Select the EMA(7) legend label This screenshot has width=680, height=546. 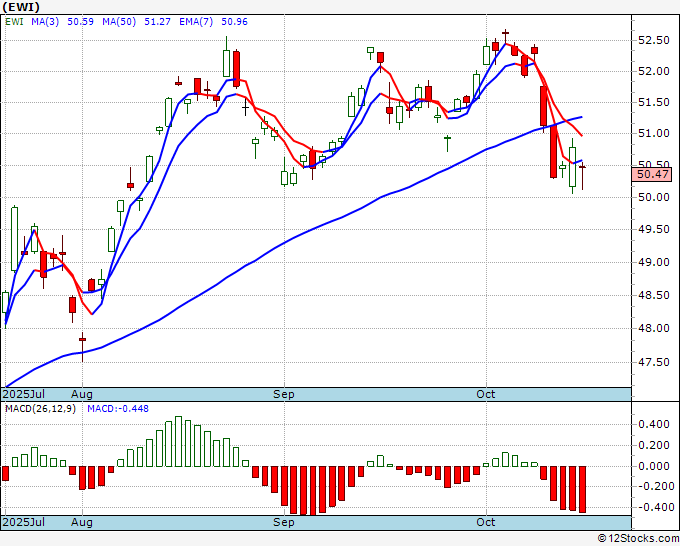[196, 21]
